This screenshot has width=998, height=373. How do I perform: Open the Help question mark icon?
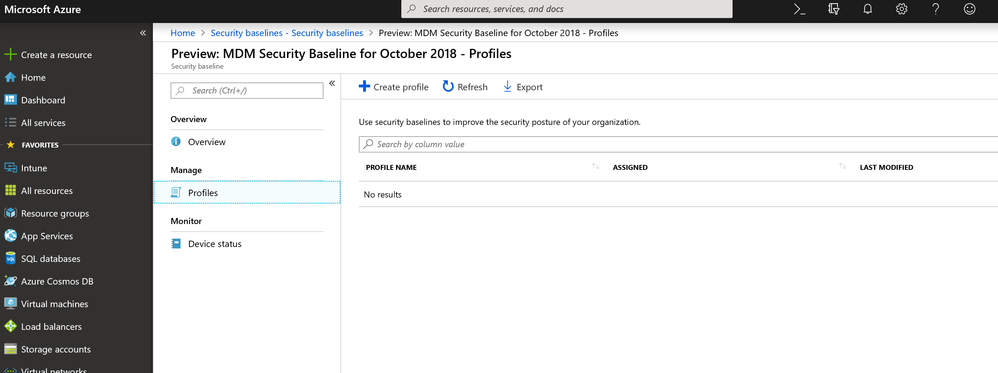click(935, 9)
